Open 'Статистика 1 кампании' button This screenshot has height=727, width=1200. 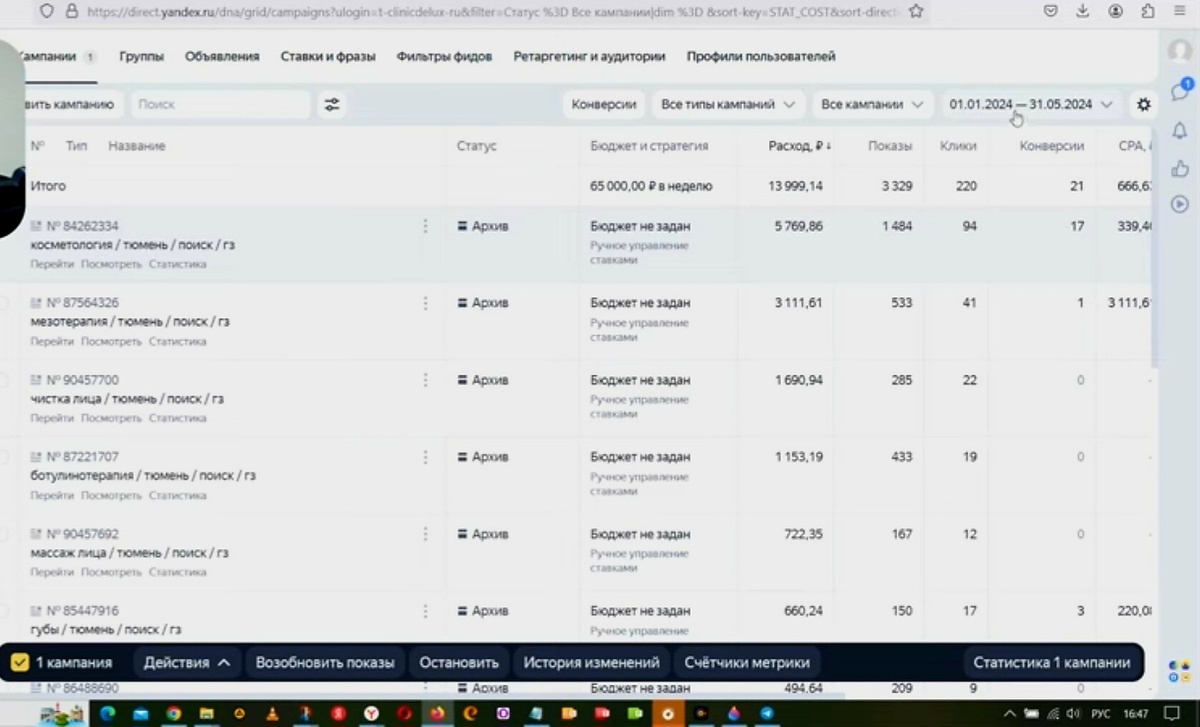point(1052,662)
